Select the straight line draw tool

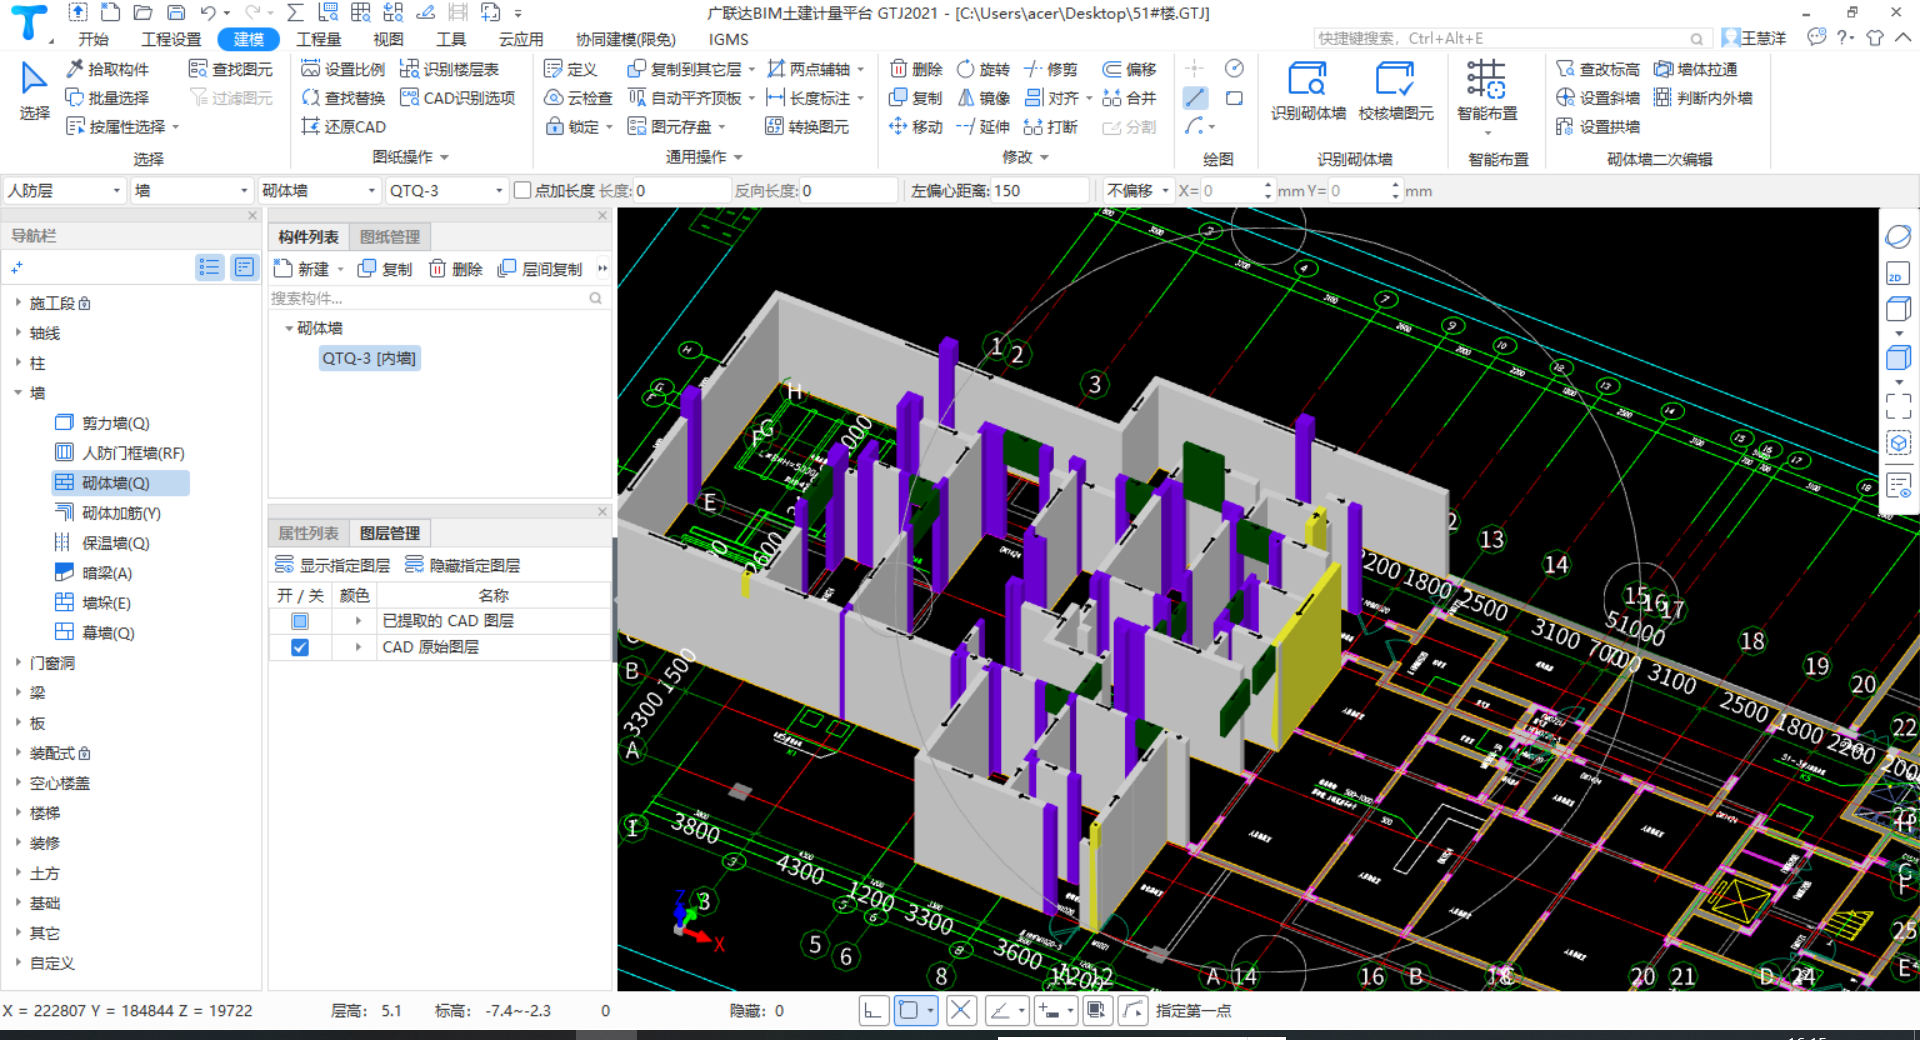pos(1195,98)
